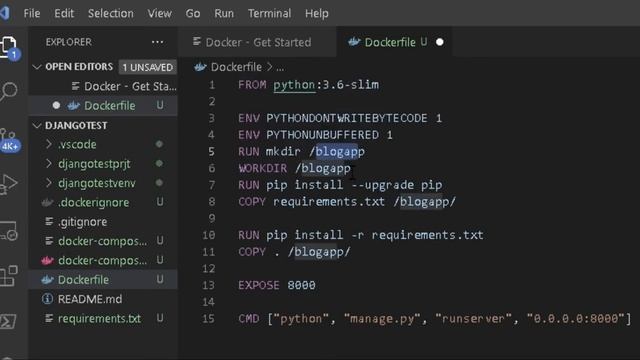640x360 pixels.
Task: Click the unsaved dot on Dockerfile tab
Action: [440, 42]
